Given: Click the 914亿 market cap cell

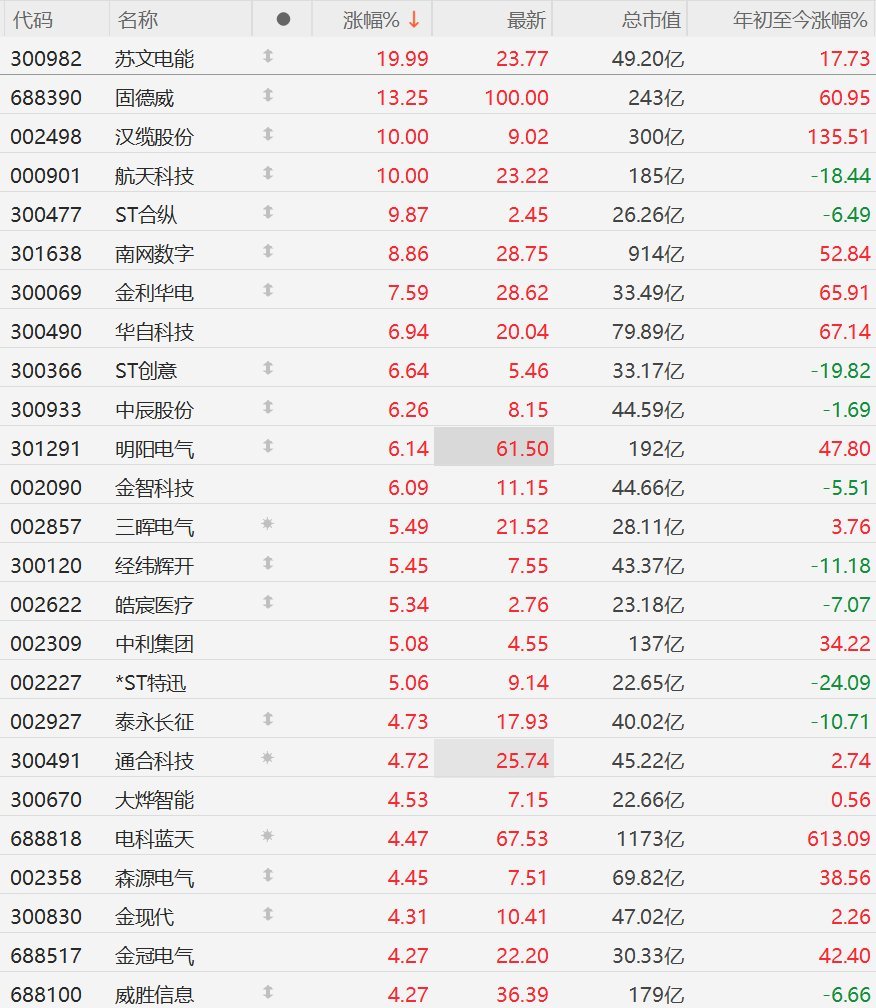Looking at the screenshot, I should [656, 254].
